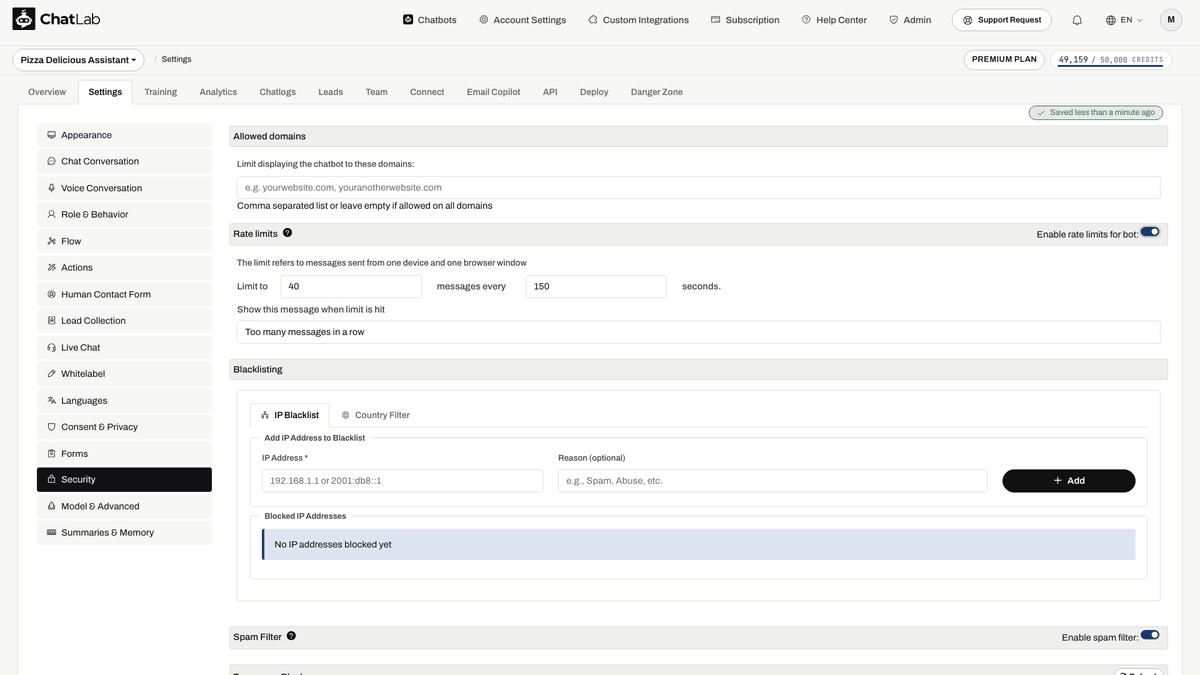This screenshot has height=675, width=1200.
Task: Click the Settings breadcrumb link
Action: click(x=176, y=60)
